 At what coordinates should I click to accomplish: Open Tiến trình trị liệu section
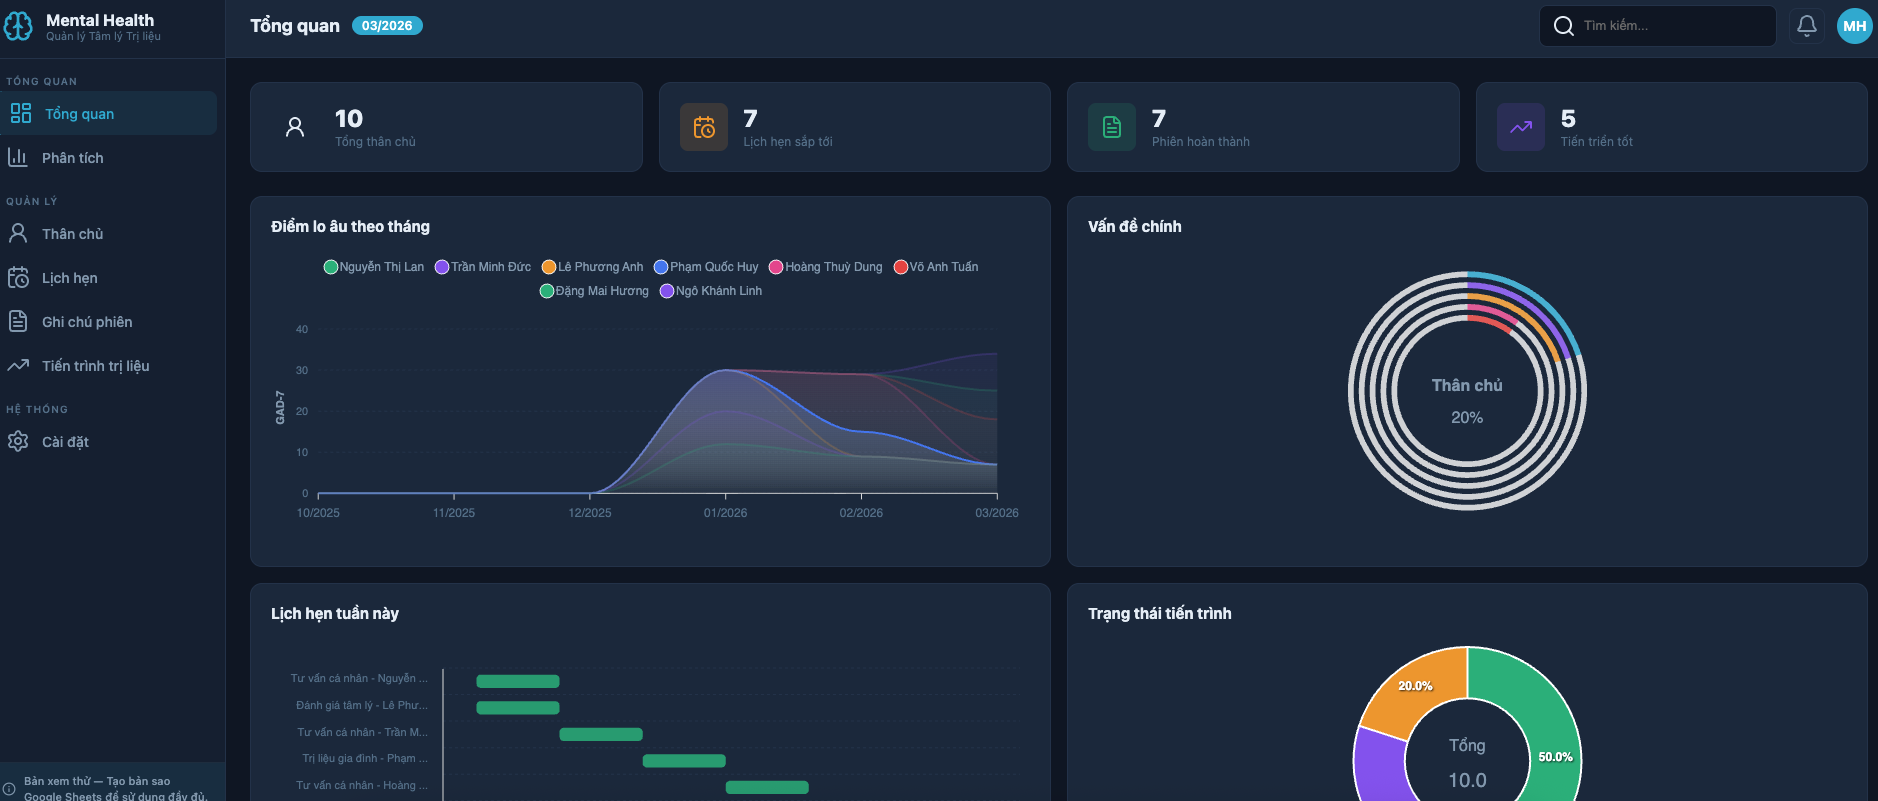coord(95,366)
